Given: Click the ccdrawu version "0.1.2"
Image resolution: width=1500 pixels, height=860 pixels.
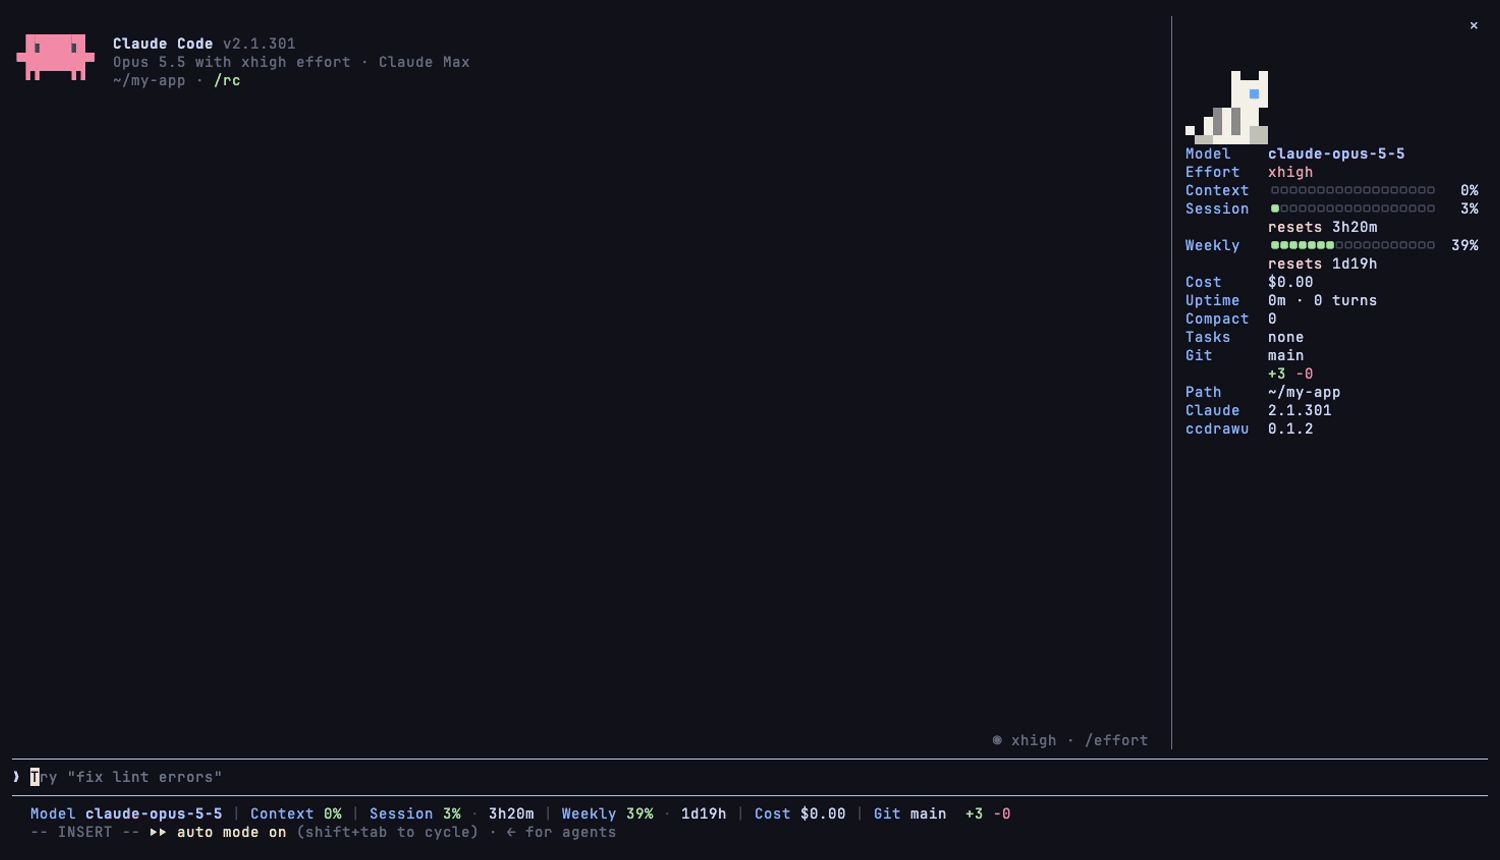Looking at the screenshot, I should (x=1290, y=429).
